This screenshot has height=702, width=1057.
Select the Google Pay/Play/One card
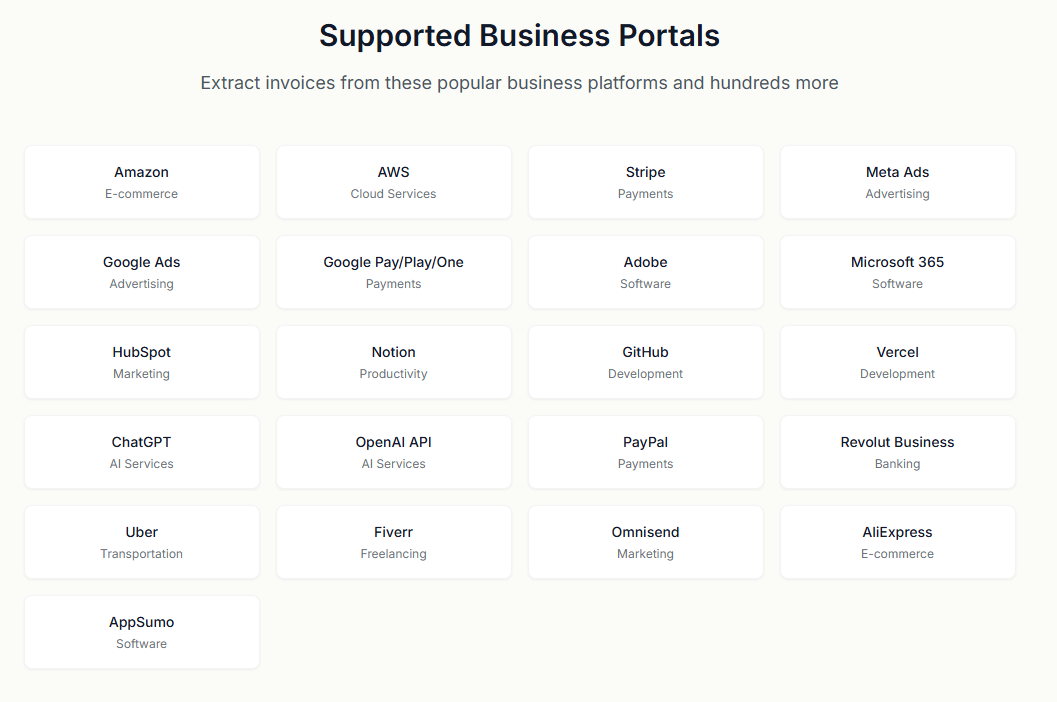coord(394,272)
